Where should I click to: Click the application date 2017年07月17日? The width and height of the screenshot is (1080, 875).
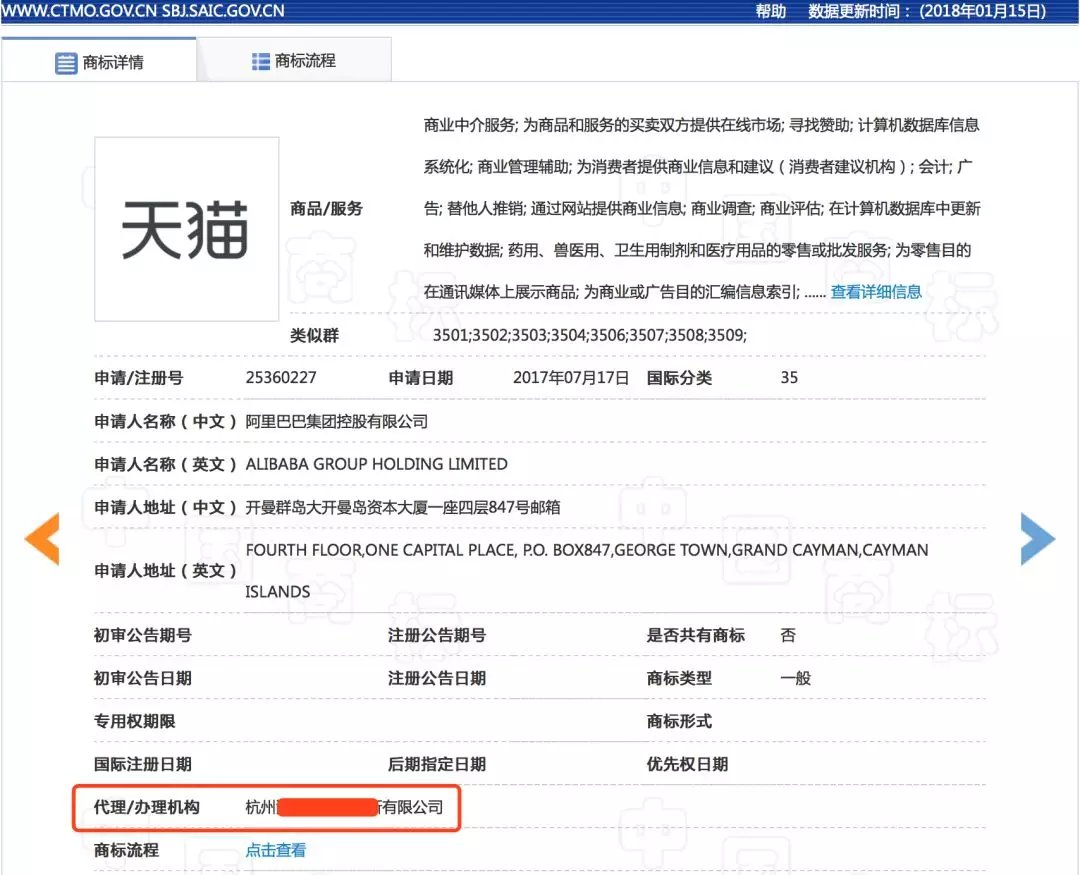coord(571,378)
